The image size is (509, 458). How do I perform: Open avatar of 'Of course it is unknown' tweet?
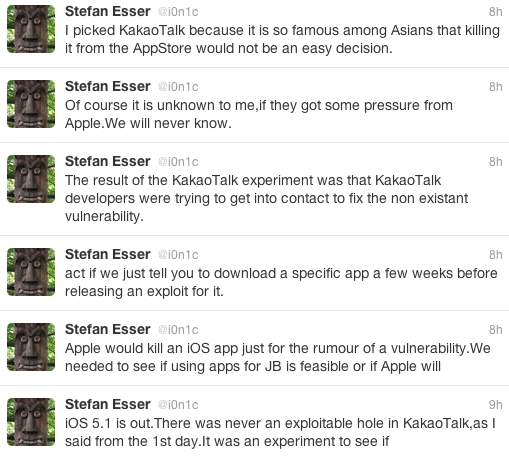(x=31, y=104)
